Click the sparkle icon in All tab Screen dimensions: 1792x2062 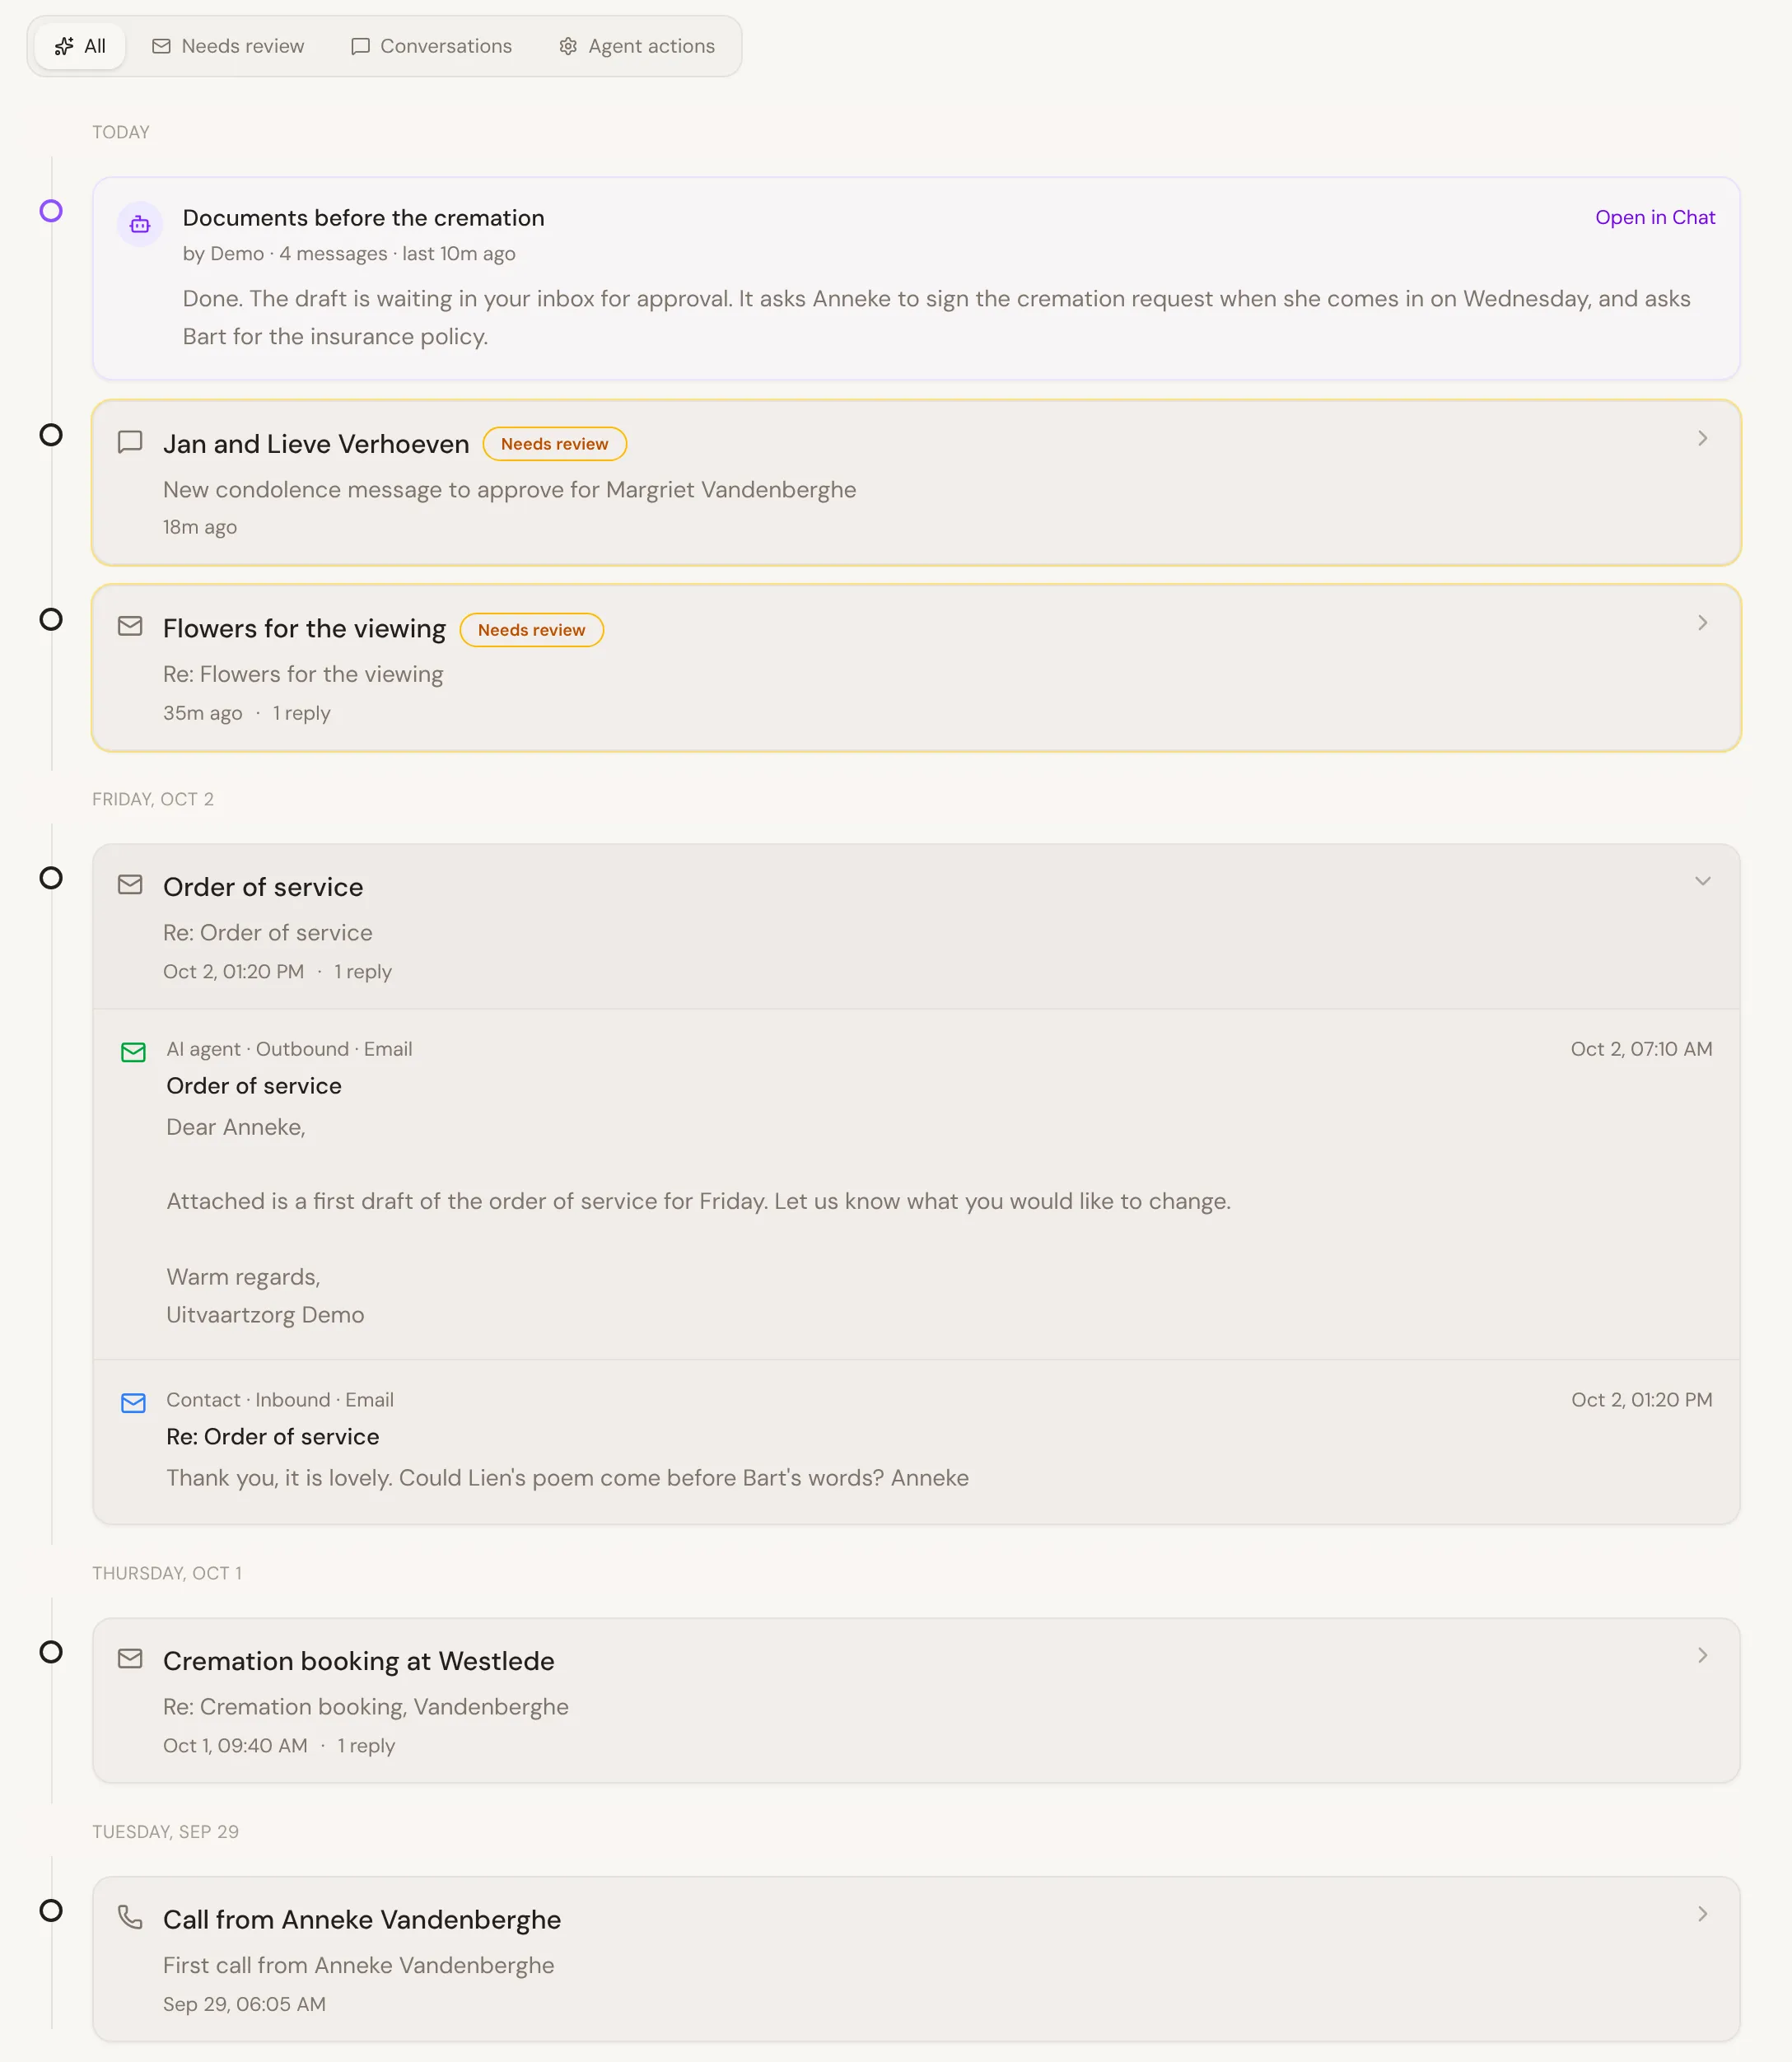coord(64,46)
